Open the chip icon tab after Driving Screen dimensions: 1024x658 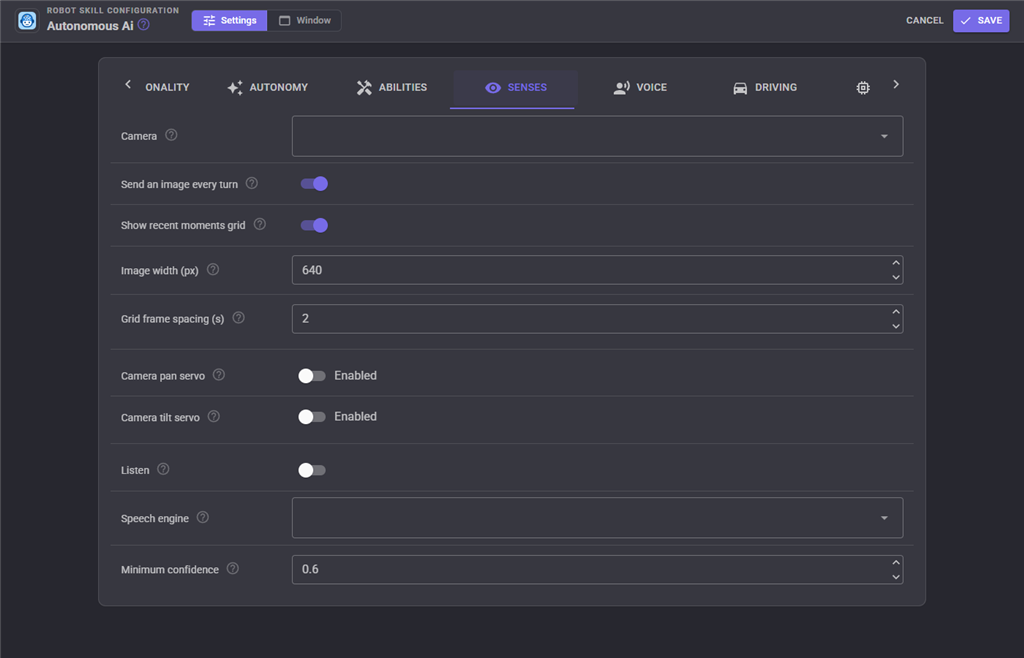click(x=863, y=87)
